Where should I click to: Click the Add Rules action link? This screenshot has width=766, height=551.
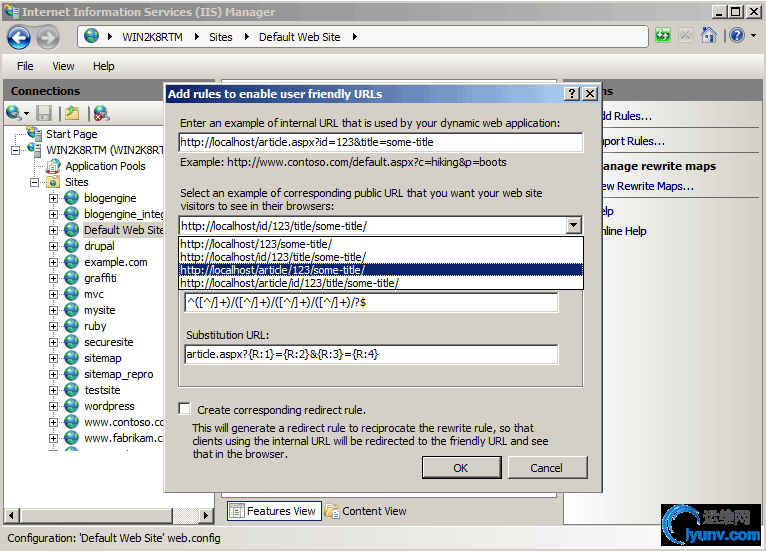[627, 116]
